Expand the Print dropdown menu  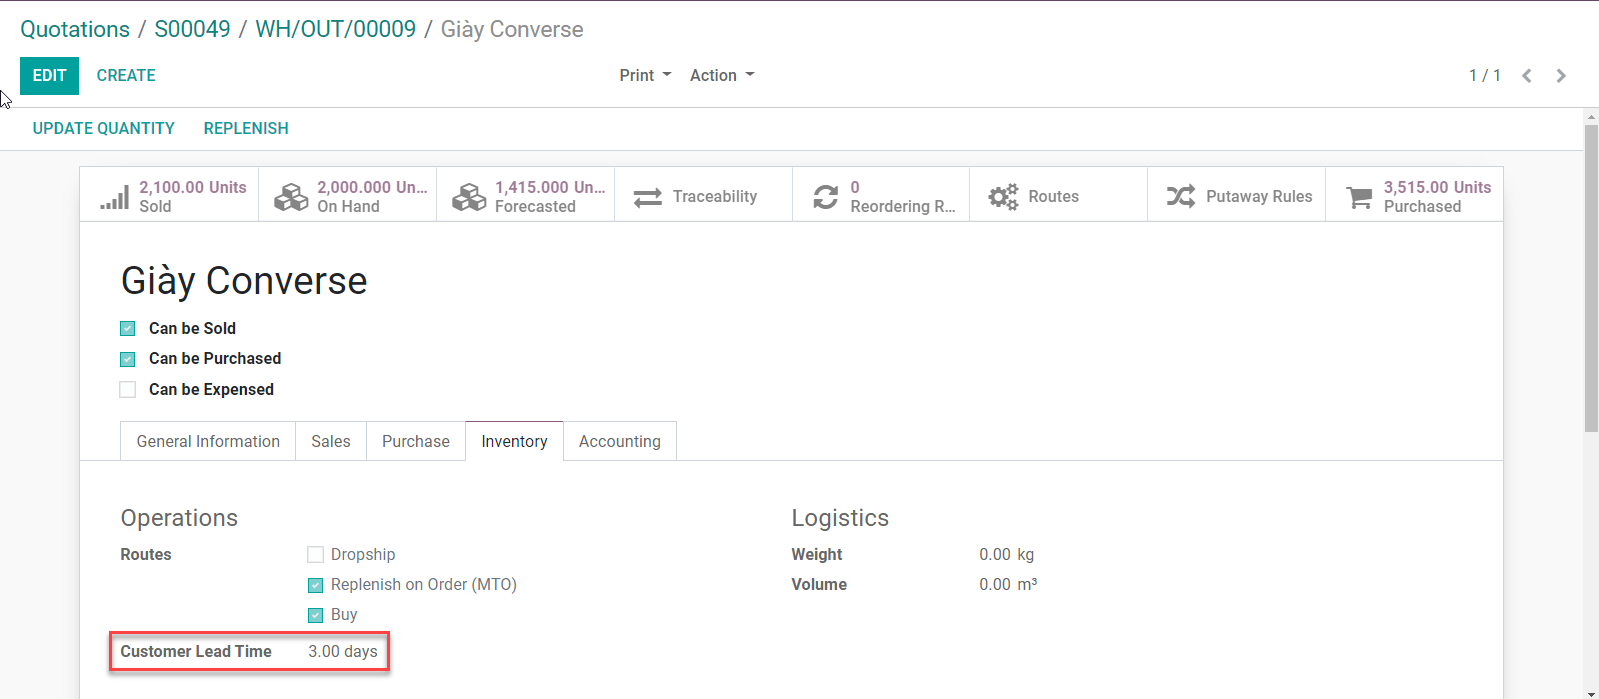[645, 76]
